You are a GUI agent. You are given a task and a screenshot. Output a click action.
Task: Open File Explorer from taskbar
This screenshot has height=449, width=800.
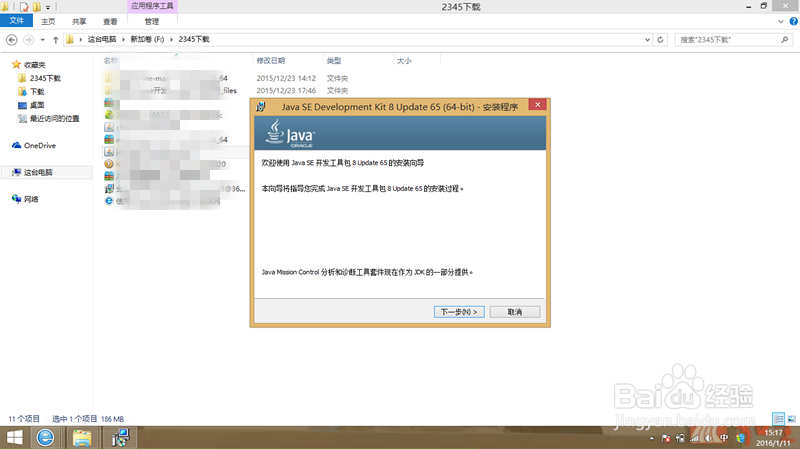click(82, 438)
